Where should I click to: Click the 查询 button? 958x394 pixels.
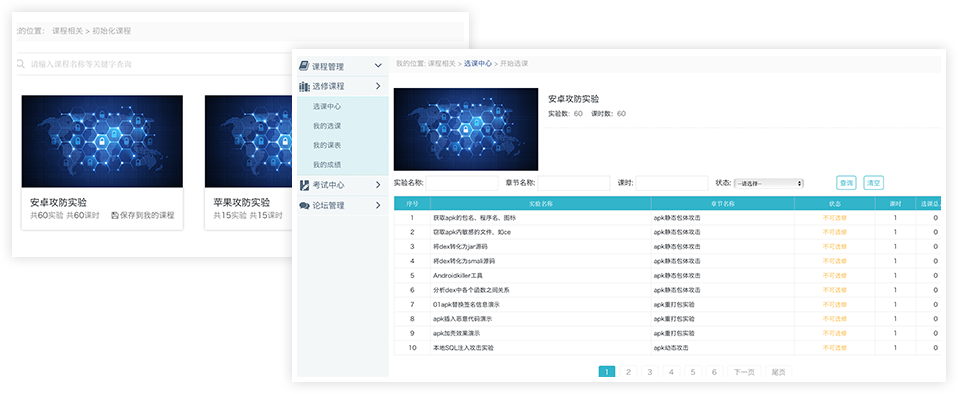(846, 183)
